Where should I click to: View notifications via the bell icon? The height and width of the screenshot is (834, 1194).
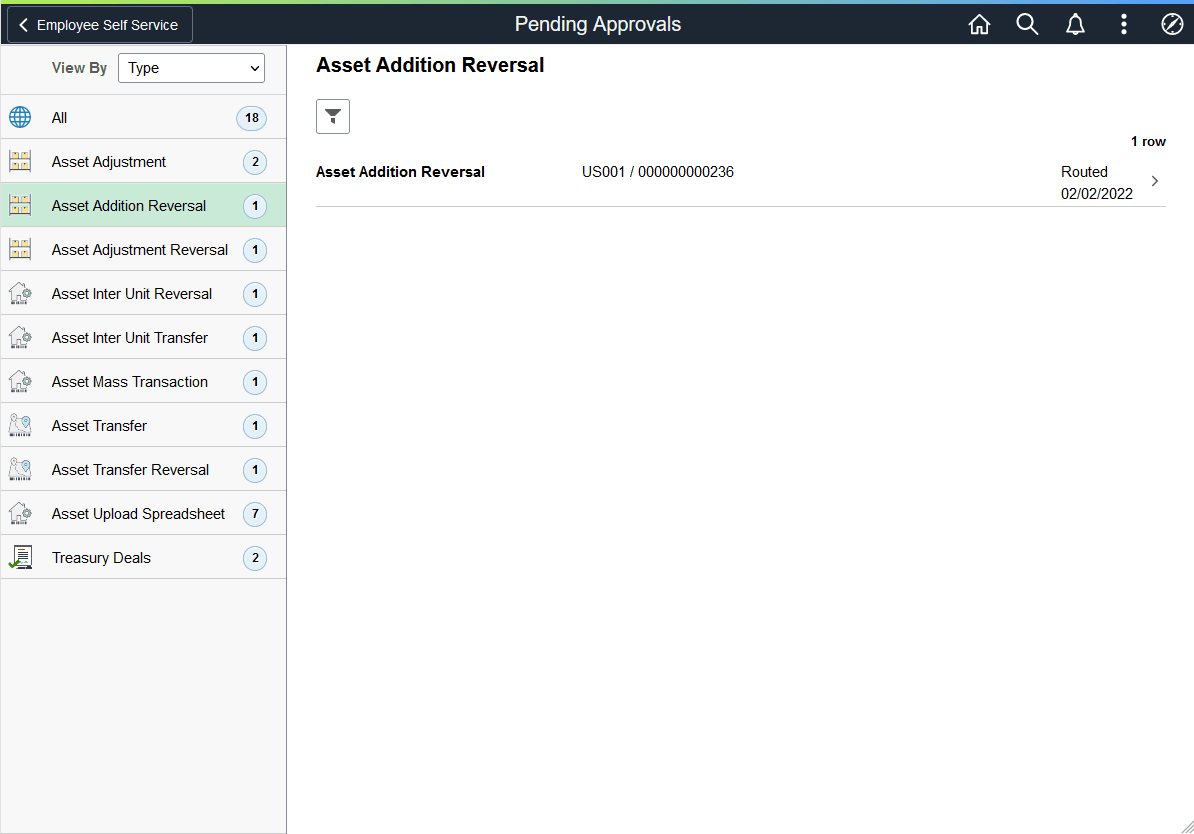[1075, 23]
